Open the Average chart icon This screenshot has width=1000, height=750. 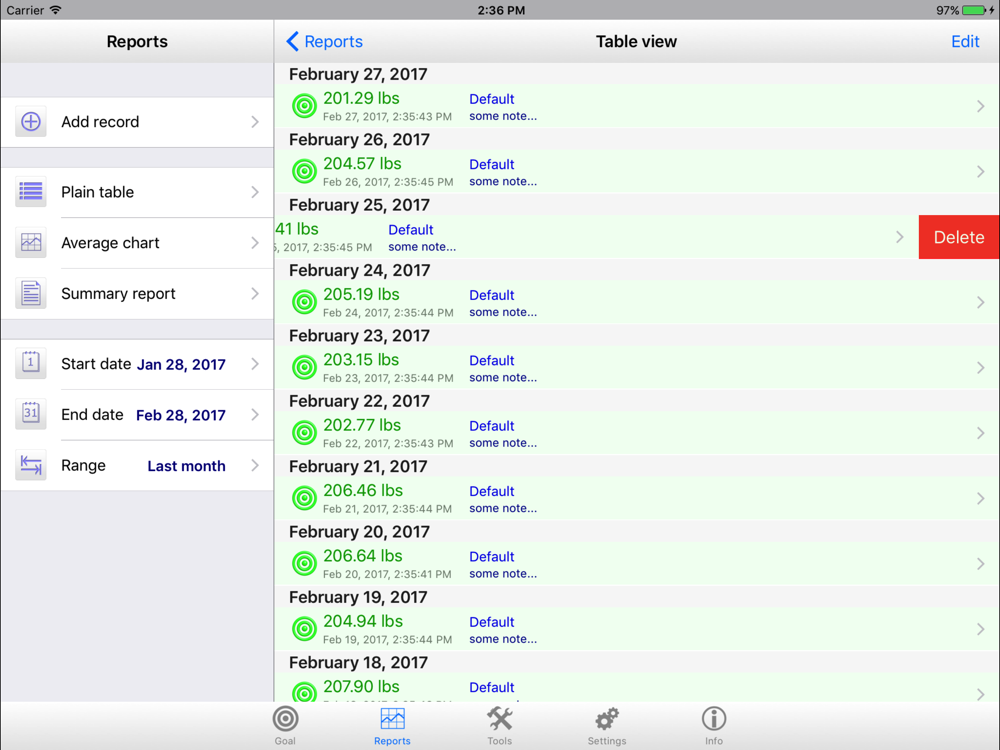pos(31,243)
